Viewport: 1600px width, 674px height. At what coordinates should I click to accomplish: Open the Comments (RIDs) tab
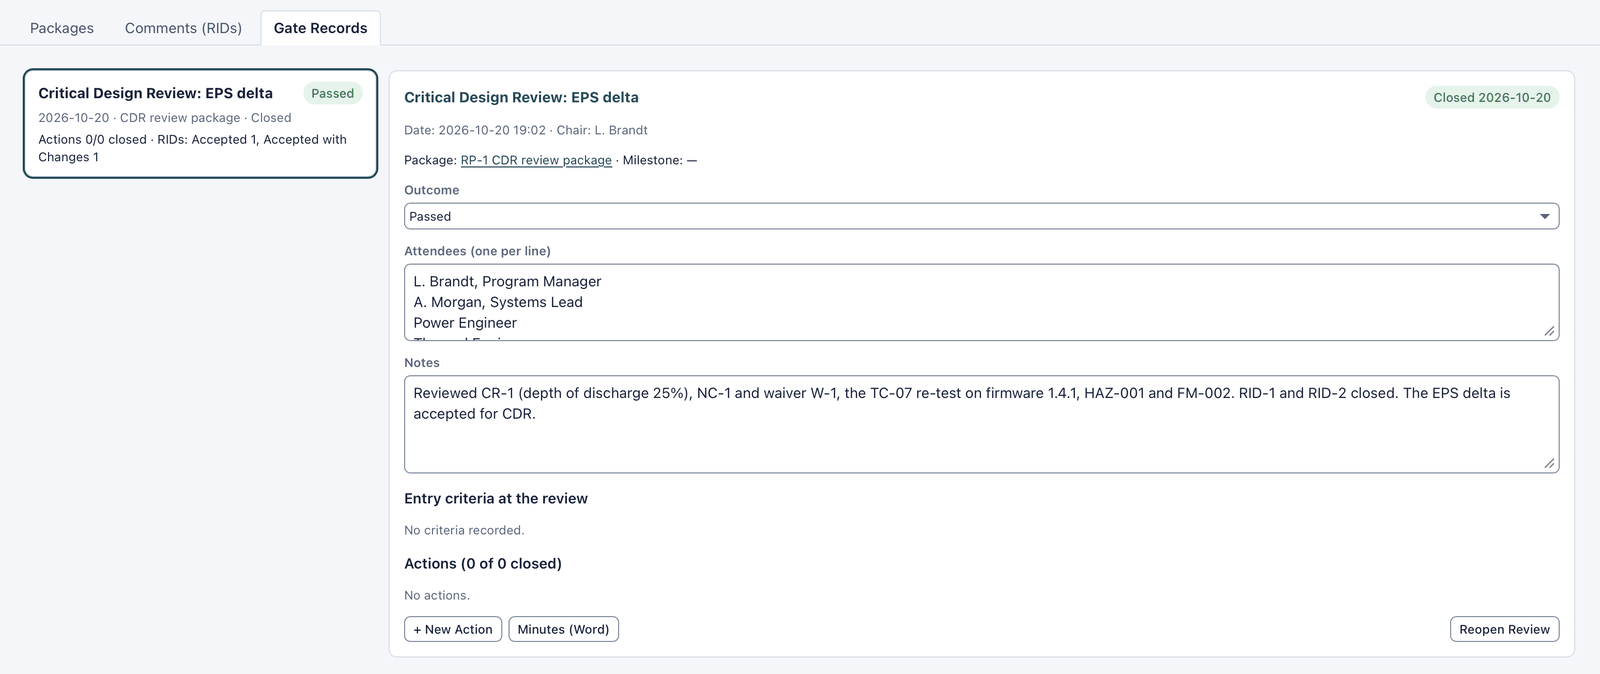(183, 28)
